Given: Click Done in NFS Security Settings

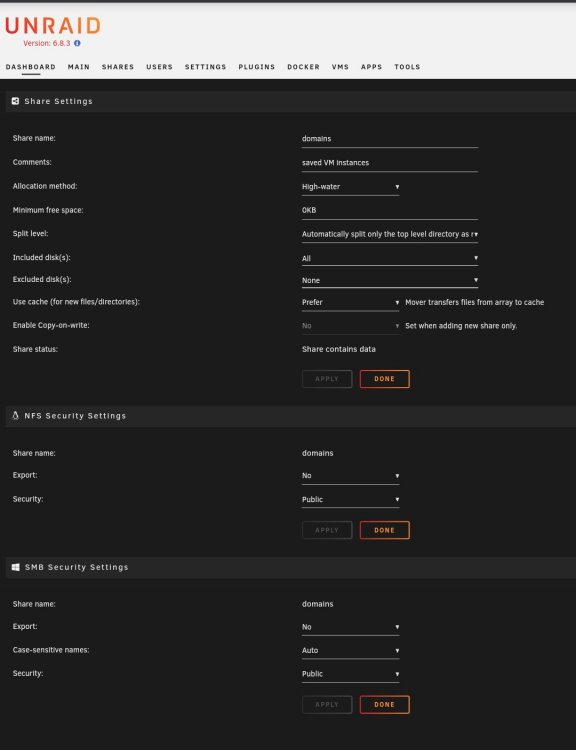Looking at the screenshot, I should (385, 530).
